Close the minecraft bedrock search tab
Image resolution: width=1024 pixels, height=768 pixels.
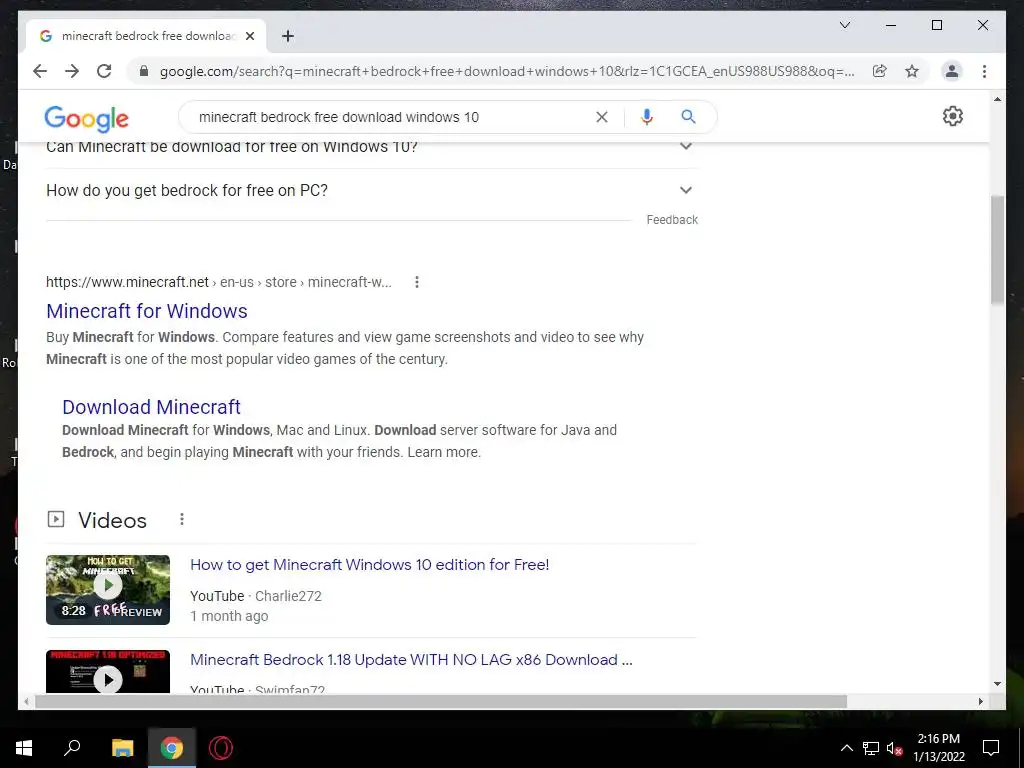pos(249,36)
